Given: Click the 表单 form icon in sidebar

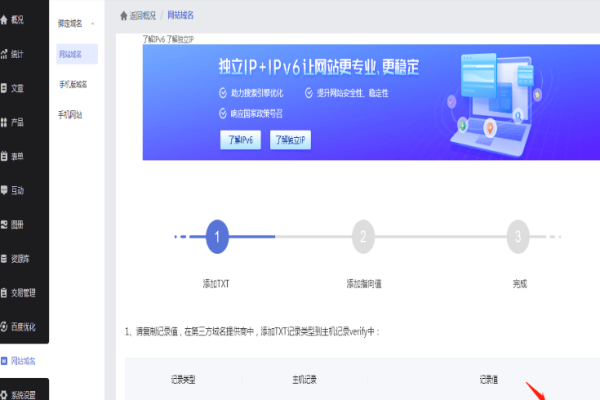Looking at the screenshot, I should [x=4, y=156].
